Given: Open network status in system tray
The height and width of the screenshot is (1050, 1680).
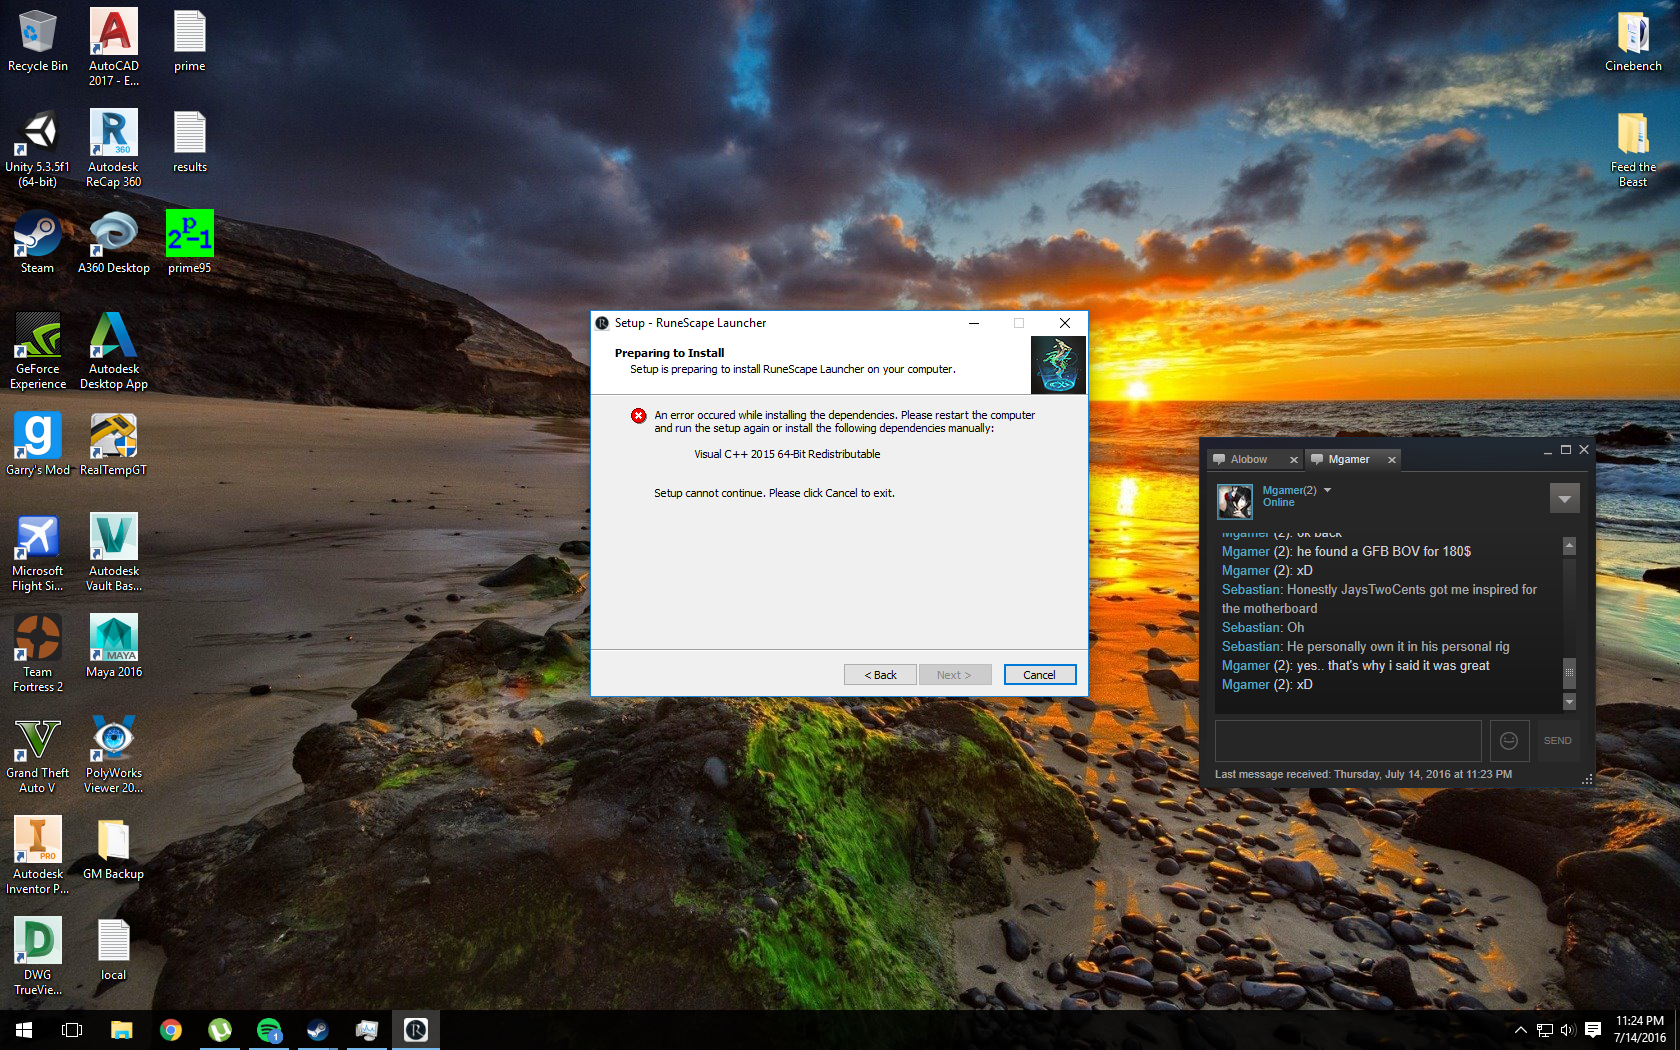Looking at the screenshot, I should pos(1544,1030).
